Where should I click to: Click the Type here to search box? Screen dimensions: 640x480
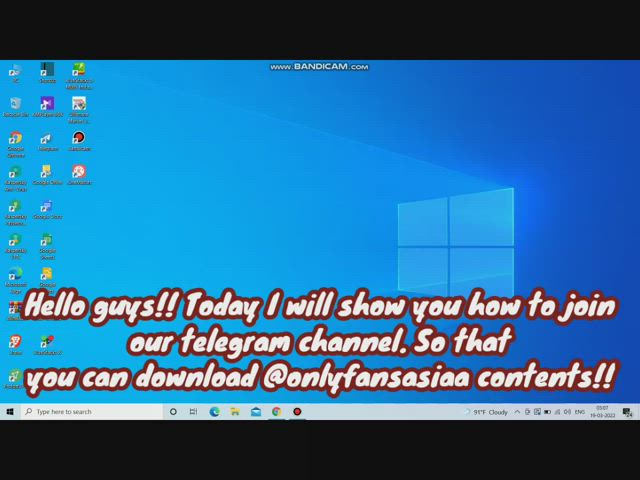[91, 412]
